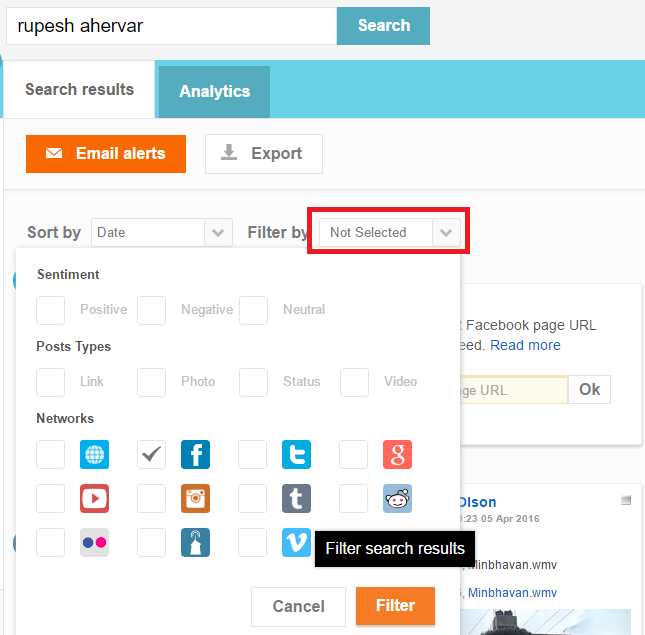Click the envelope icon on Email alerts

(x=54, y=153)
